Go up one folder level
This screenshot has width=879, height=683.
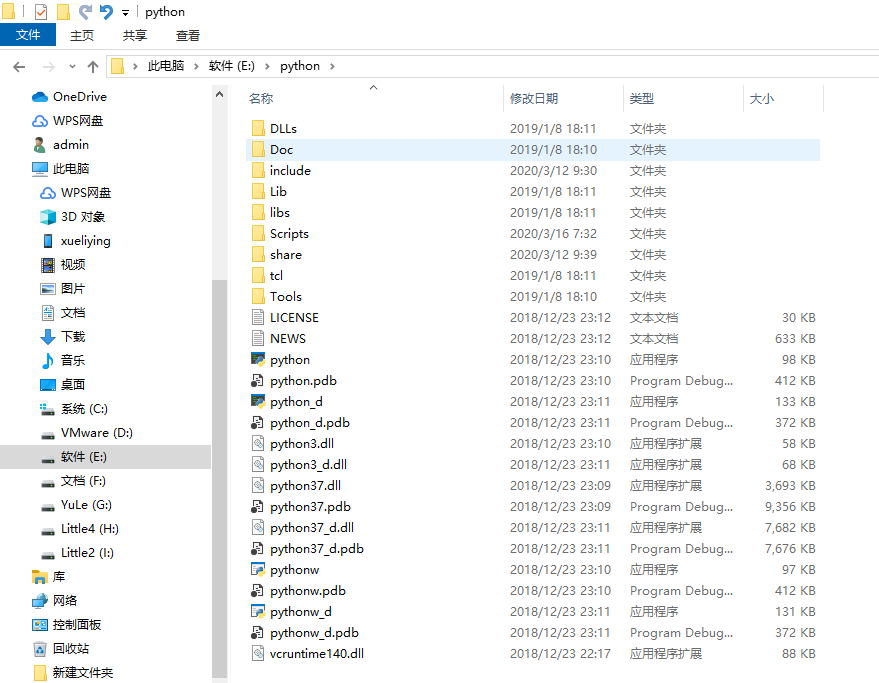(93, 67)
